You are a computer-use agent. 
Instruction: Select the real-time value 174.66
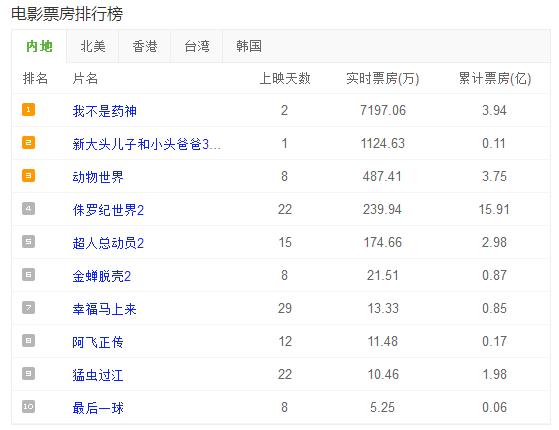[x=383, y=242]
